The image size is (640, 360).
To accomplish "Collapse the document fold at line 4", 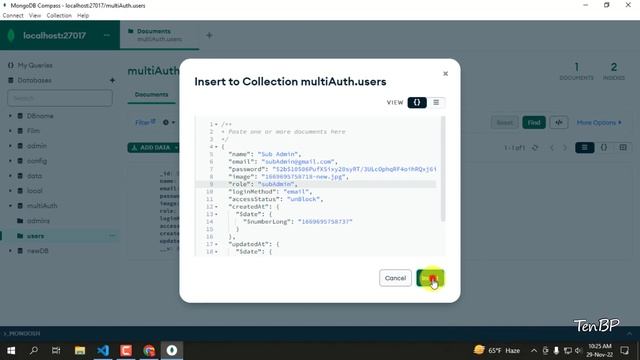I will point(216,147).
